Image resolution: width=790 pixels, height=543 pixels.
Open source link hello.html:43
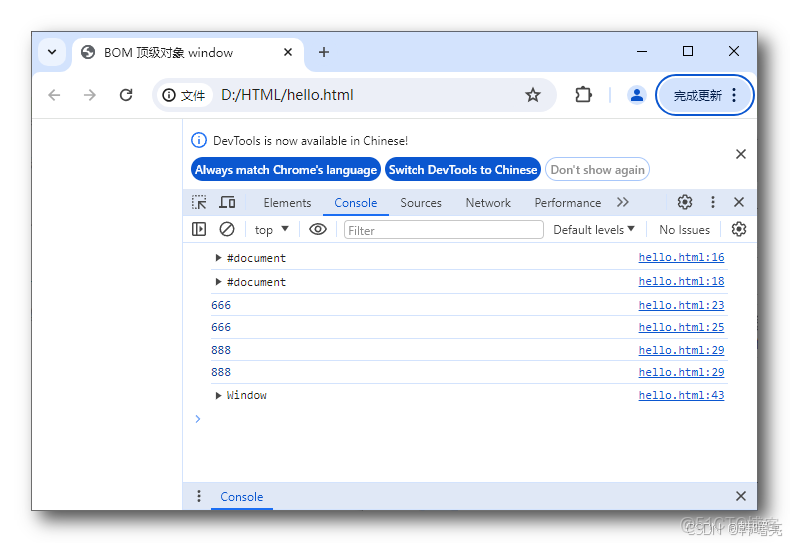coord(681,395)
